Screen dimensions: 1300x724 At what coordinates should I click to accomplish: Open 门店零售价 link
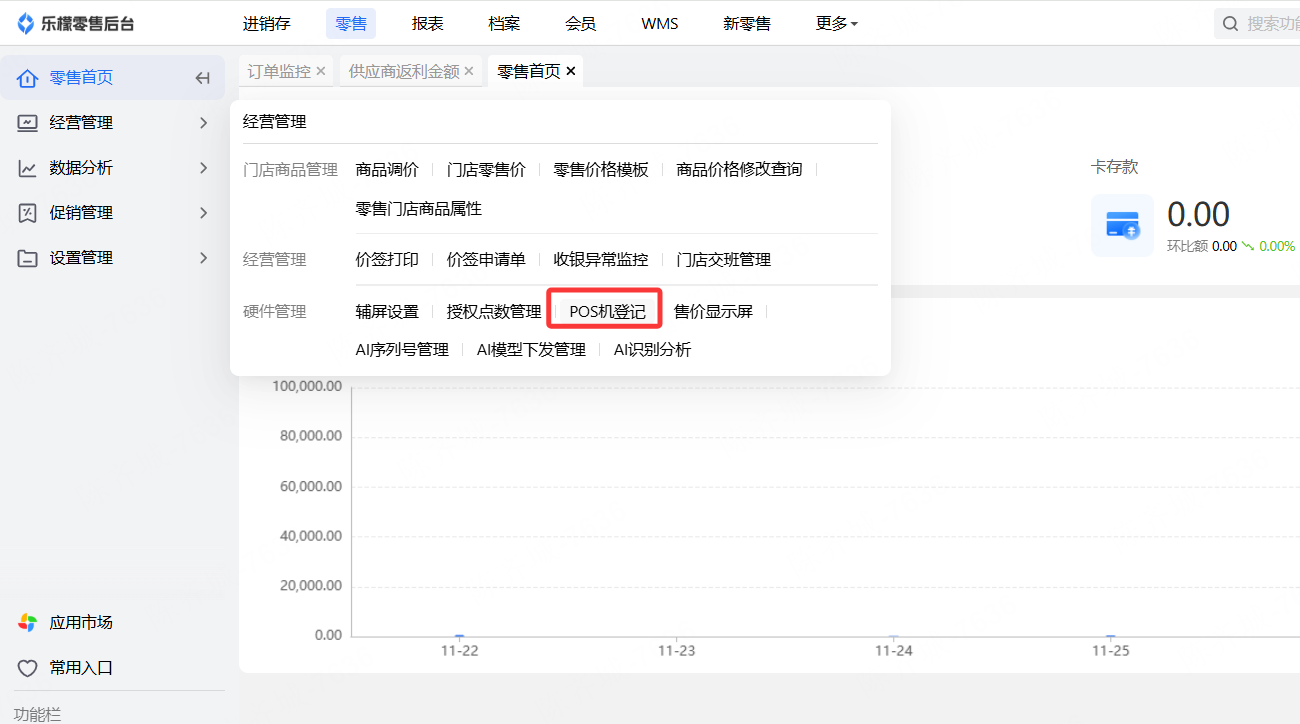coord(486,170)
